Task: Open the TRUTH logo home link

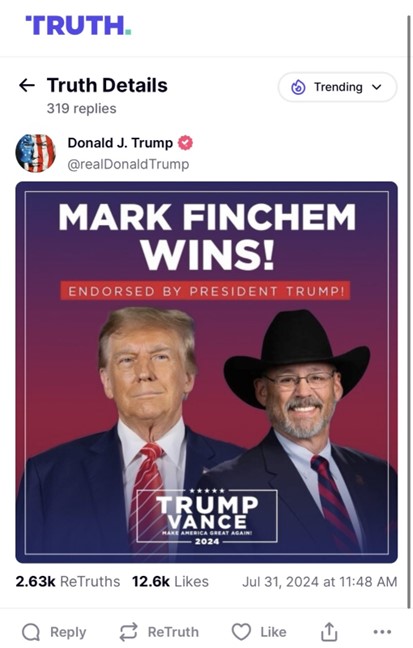Action: point(79,26)
